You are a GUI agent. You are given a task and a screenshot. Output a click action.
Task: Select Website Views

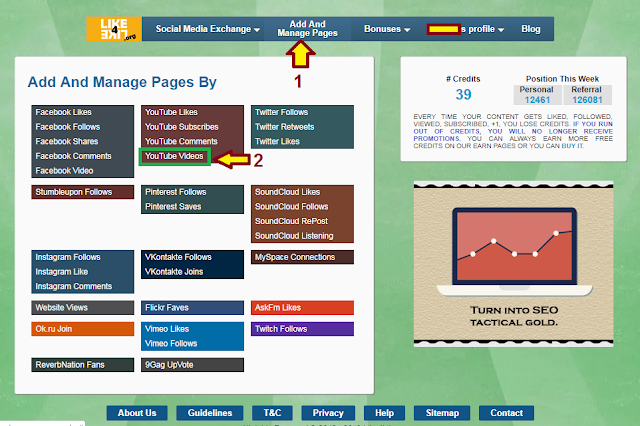(x=82, y=308)
